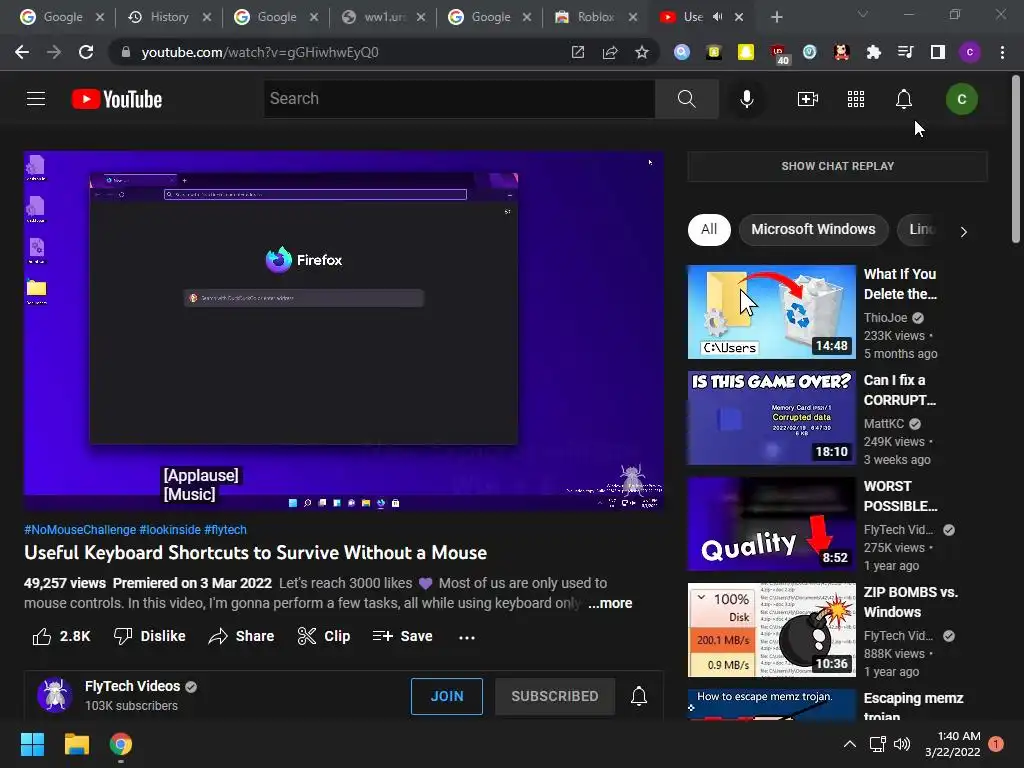
Task: Open WORST POSSIBLE Quality video thumbnail
Action: pos(771,524)
